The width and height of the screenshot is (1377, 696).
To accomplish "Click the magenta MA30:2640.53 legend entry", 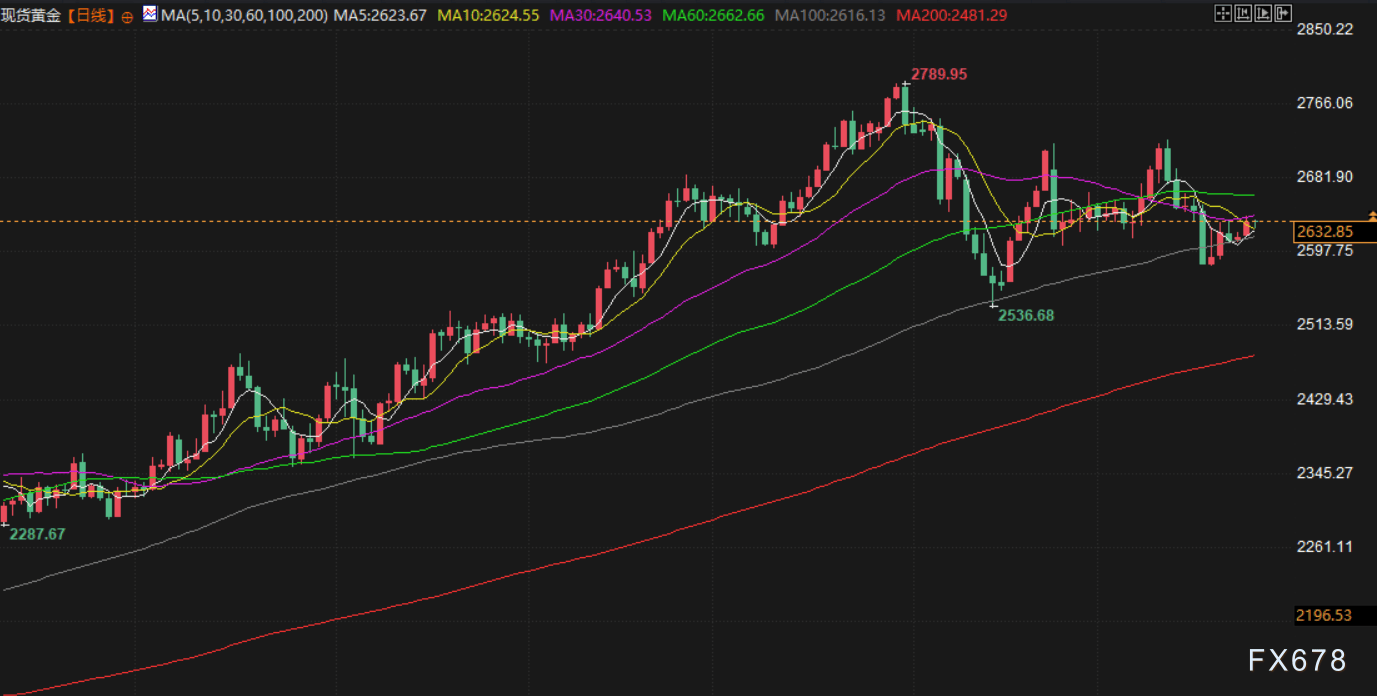I will coord(601,16).
